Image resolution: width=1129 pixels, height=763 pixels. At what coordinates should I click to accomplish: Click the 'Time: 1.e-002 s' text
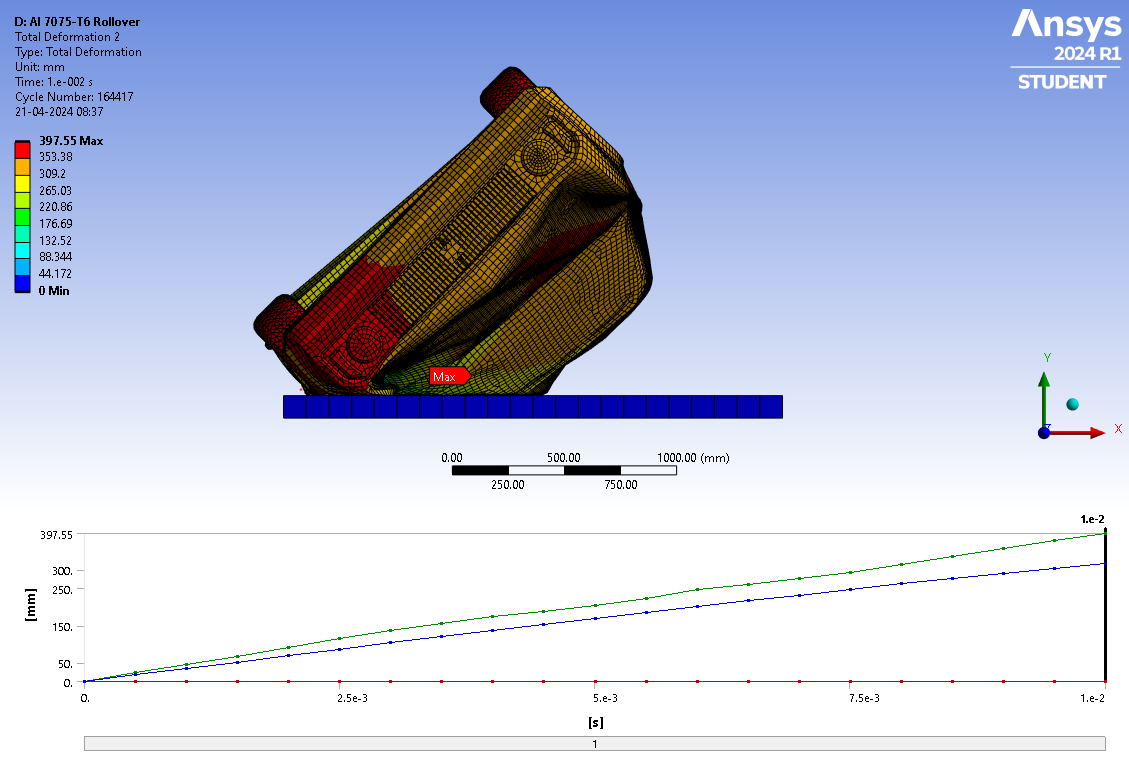54,82
